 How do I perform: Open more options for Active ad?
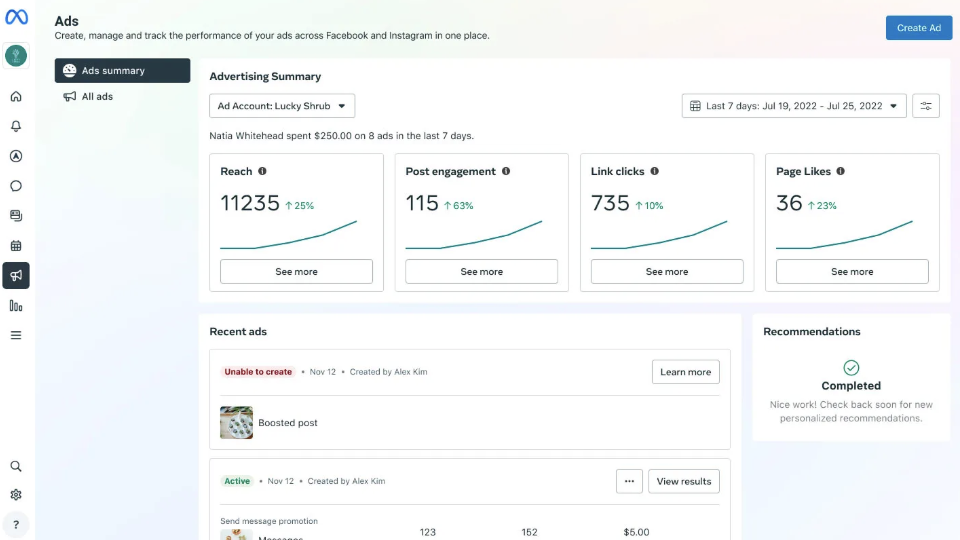point(629,481)
